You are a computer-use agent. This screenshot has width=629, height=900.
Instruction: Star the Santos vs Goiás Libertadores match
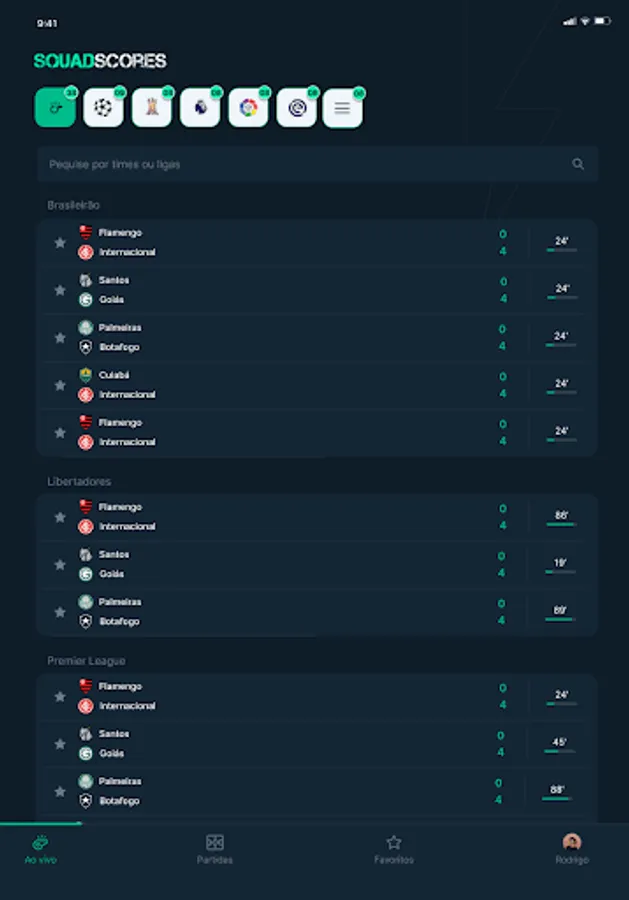60,564
